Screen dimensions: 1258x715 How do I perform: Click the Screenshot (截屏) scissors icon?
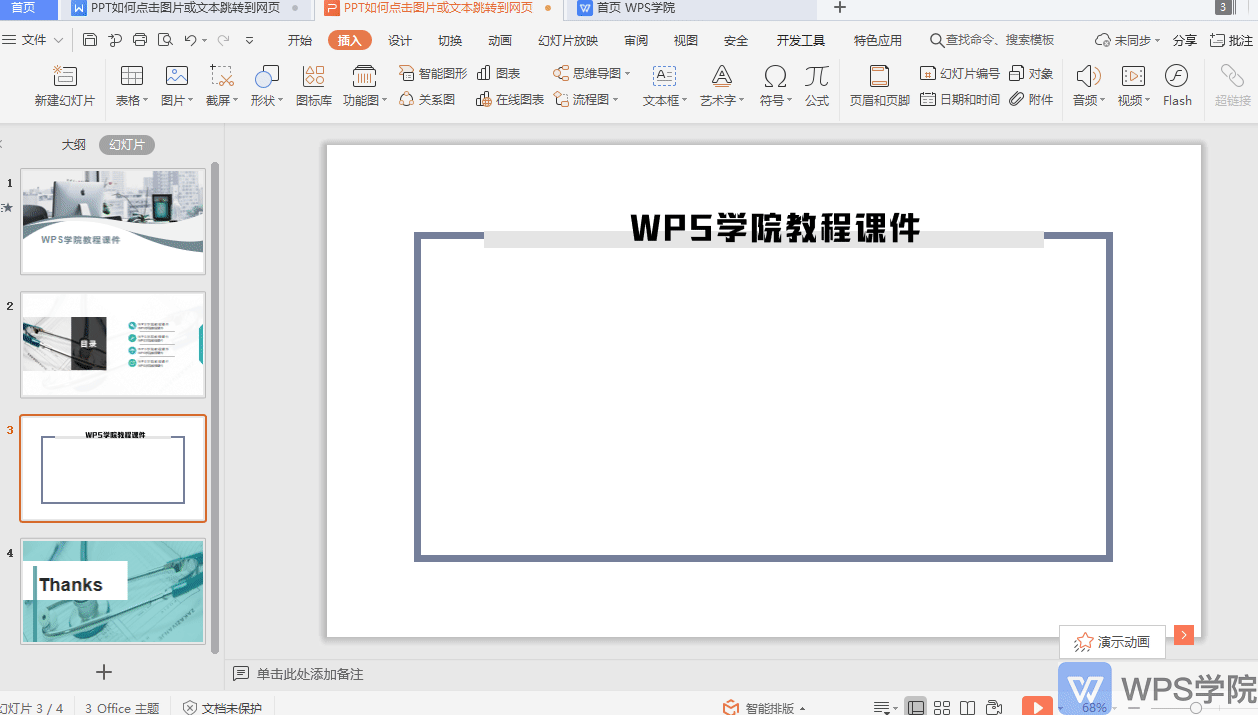click(x=221, y=76)
